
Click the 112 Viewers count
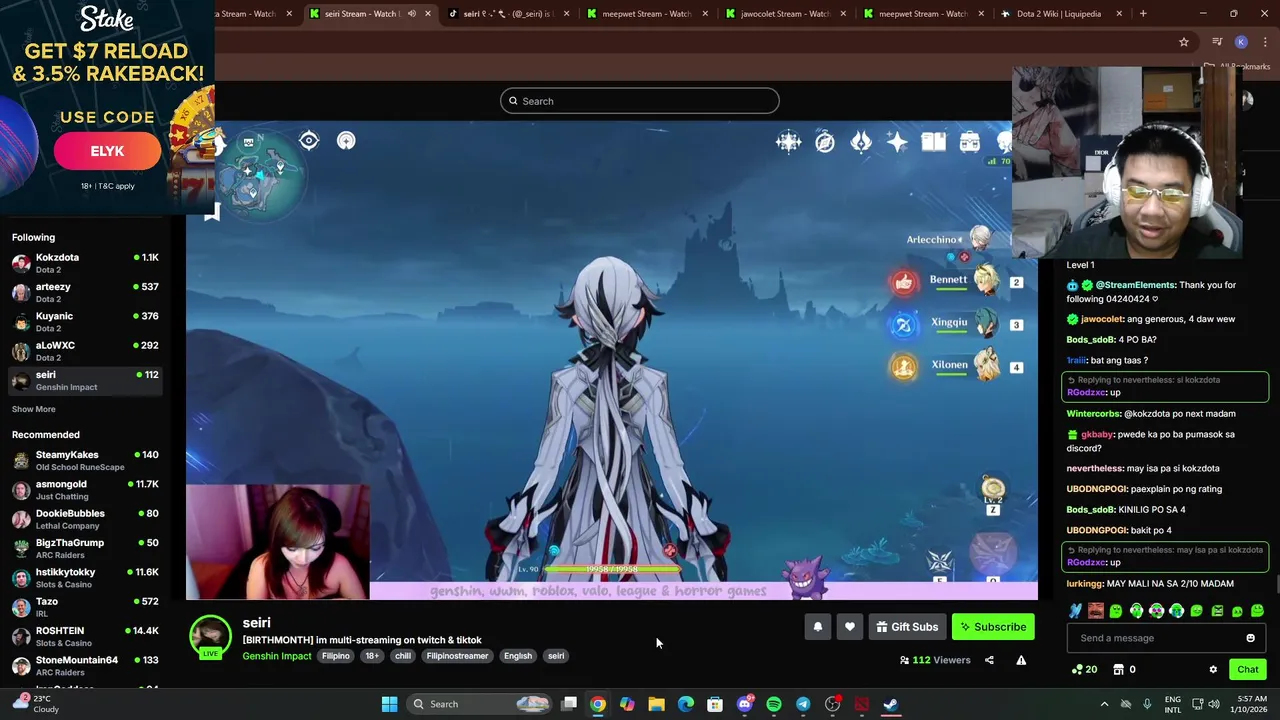pos(935,660)
